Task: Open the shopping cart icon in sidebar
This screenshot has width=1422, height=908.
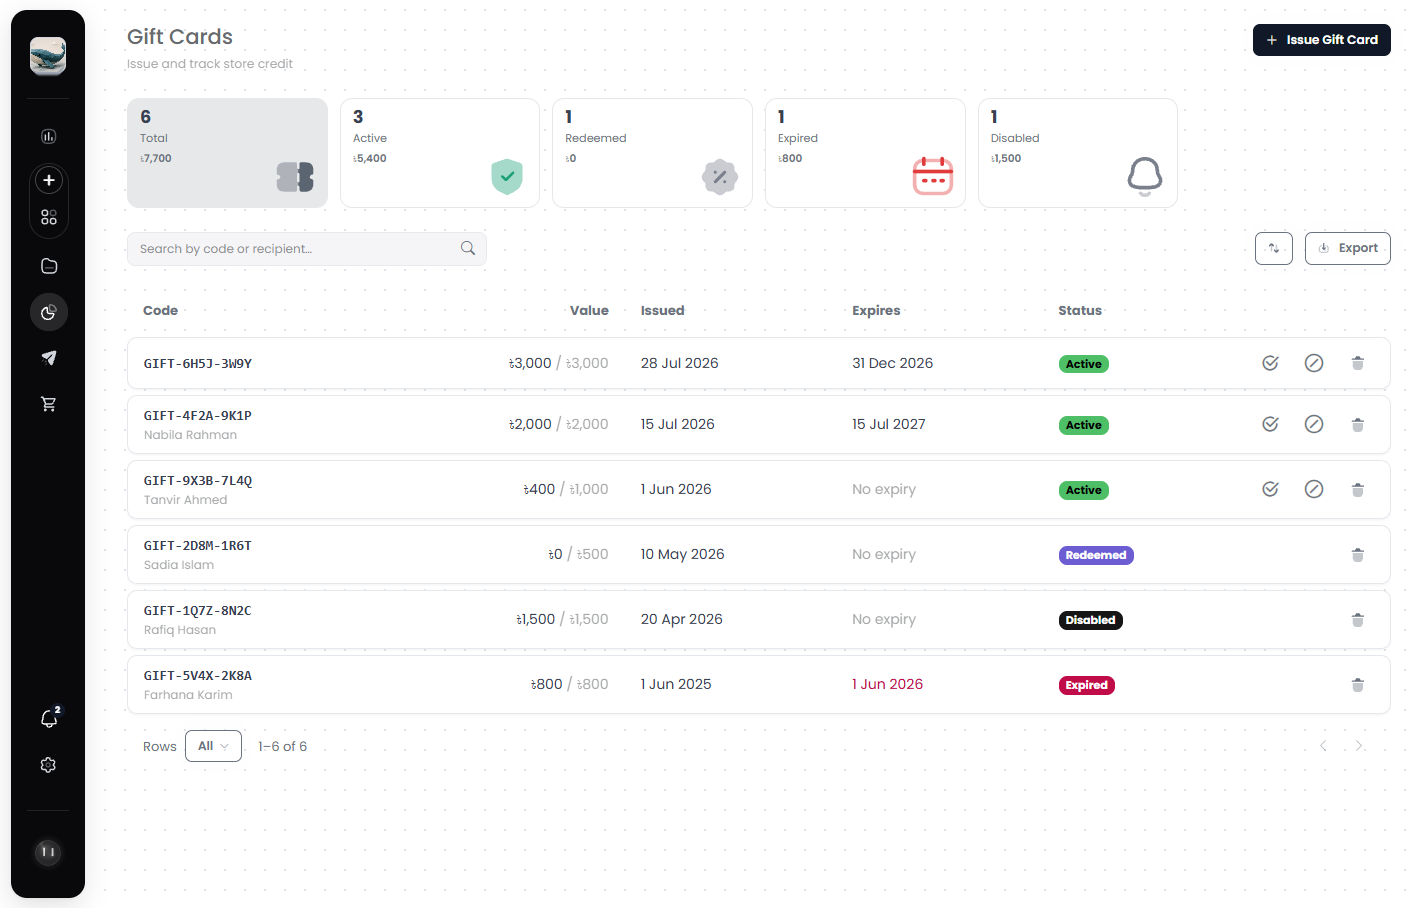Action: [48, 404]
